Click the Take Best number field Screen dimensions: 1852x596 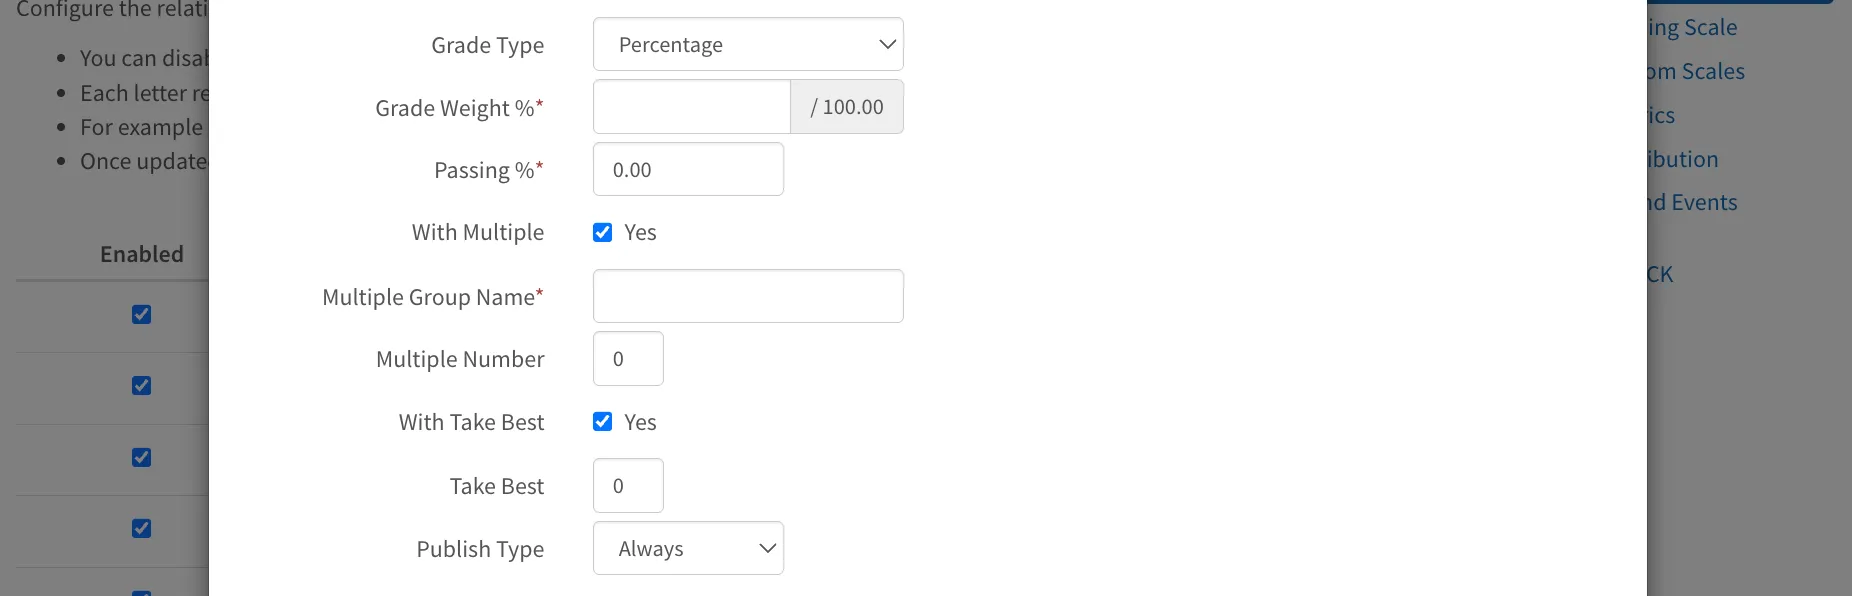[x=628, y=485]
